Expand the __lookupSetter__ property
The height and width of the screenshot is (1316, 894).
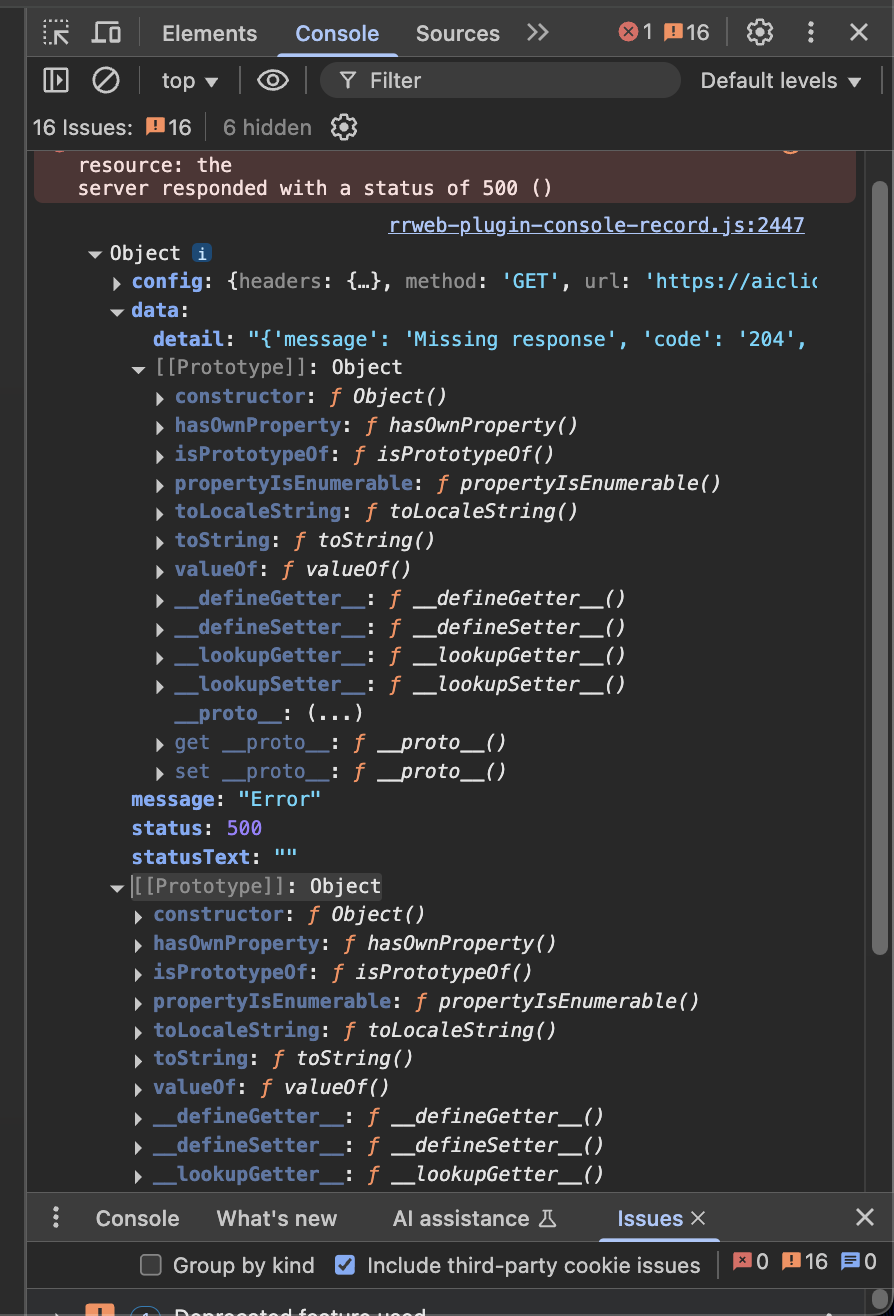tap(161, 685)
